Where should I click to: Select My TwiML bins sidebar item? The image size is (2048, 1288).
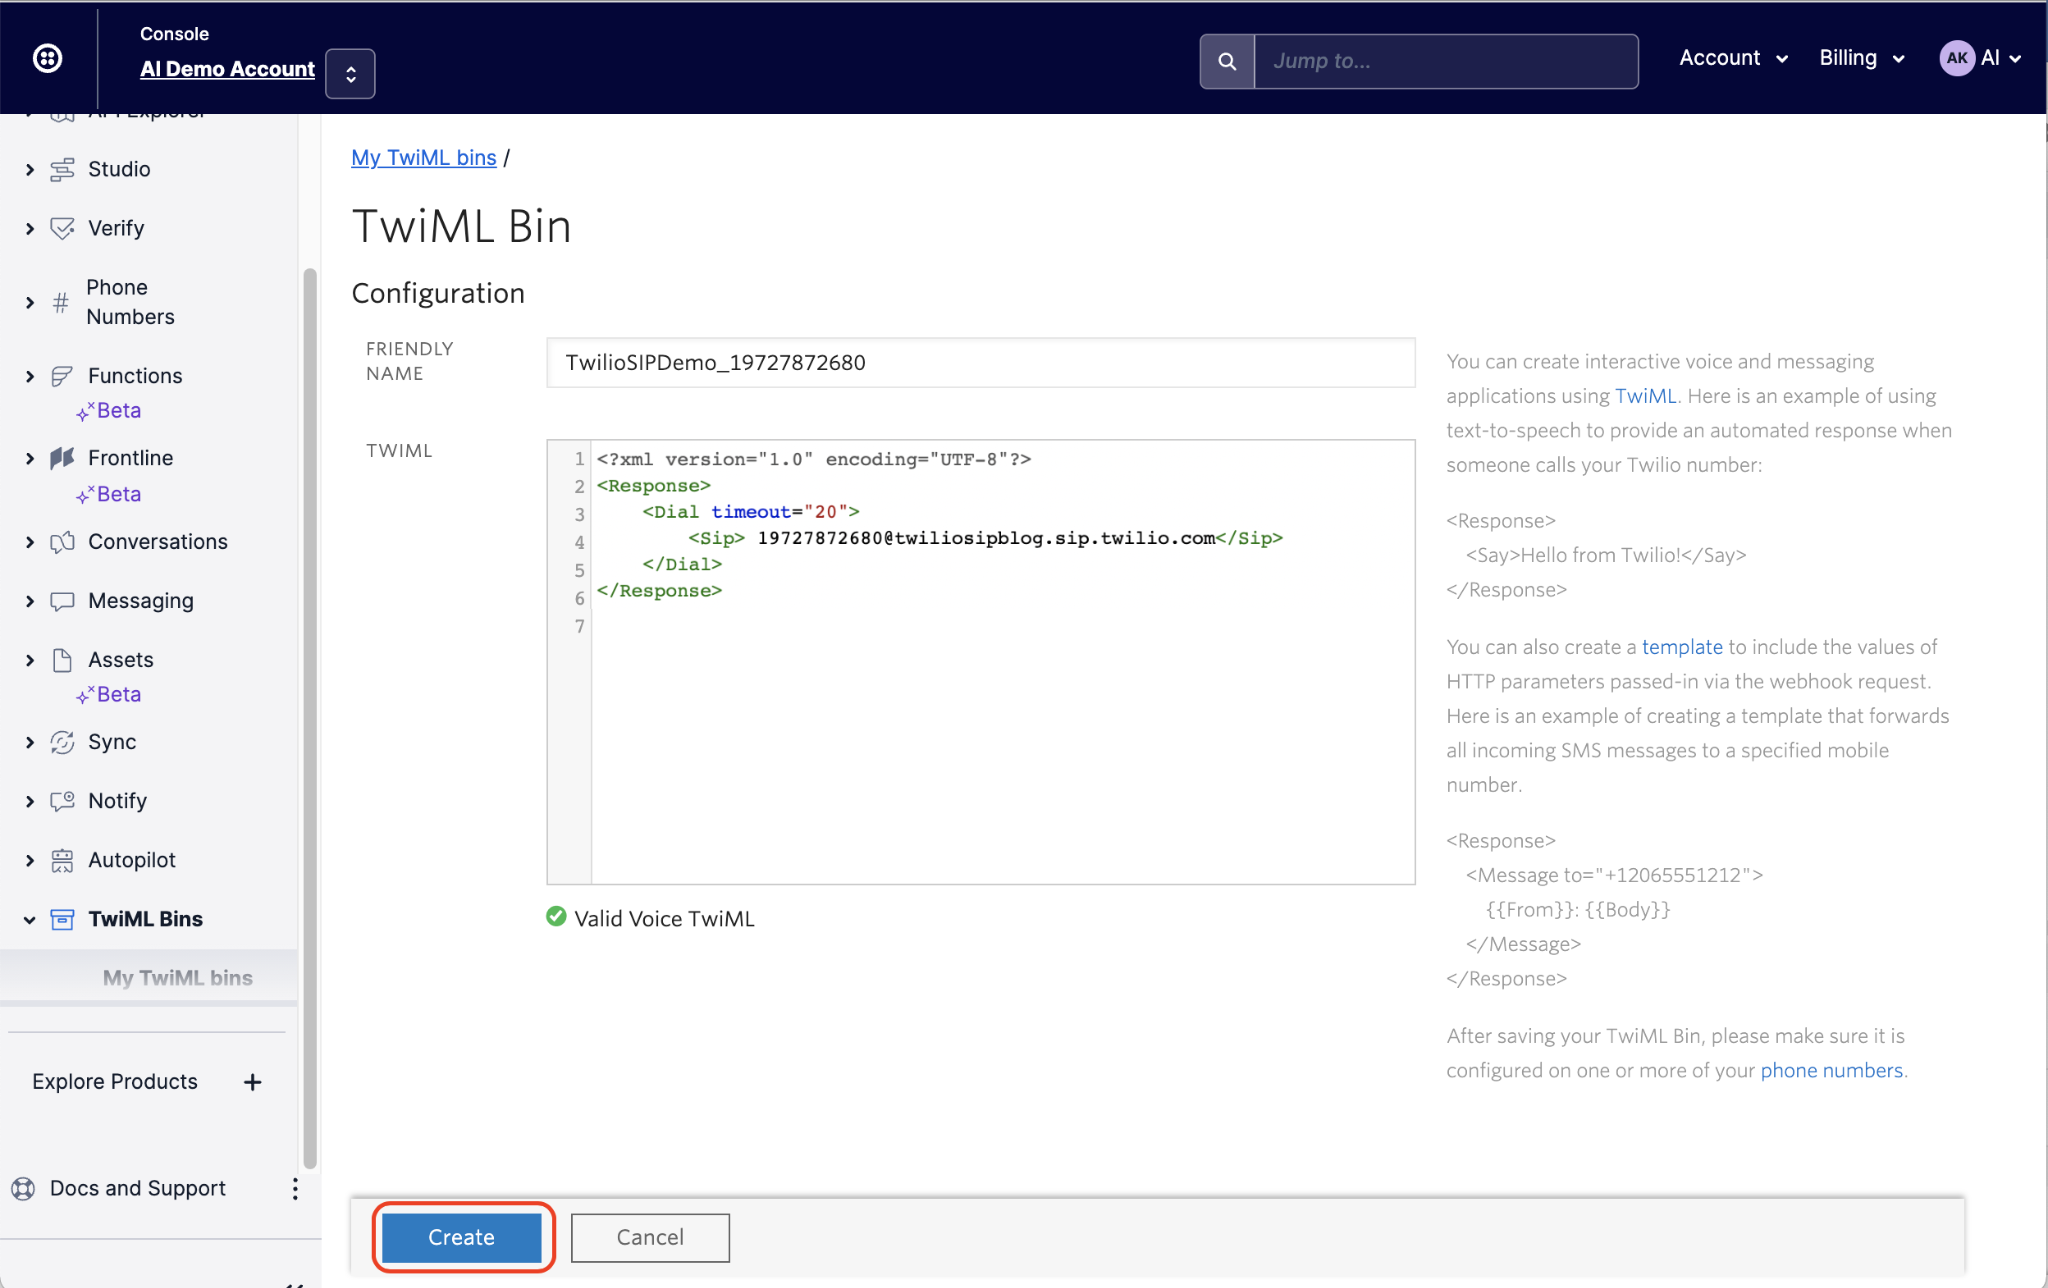[178, 978]
